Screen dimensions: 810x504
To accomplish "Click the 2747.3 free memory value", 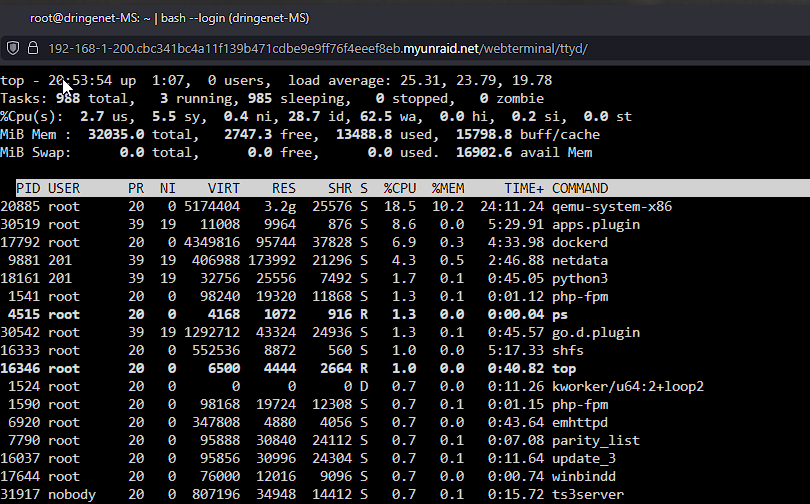I will tap(248, 135).
